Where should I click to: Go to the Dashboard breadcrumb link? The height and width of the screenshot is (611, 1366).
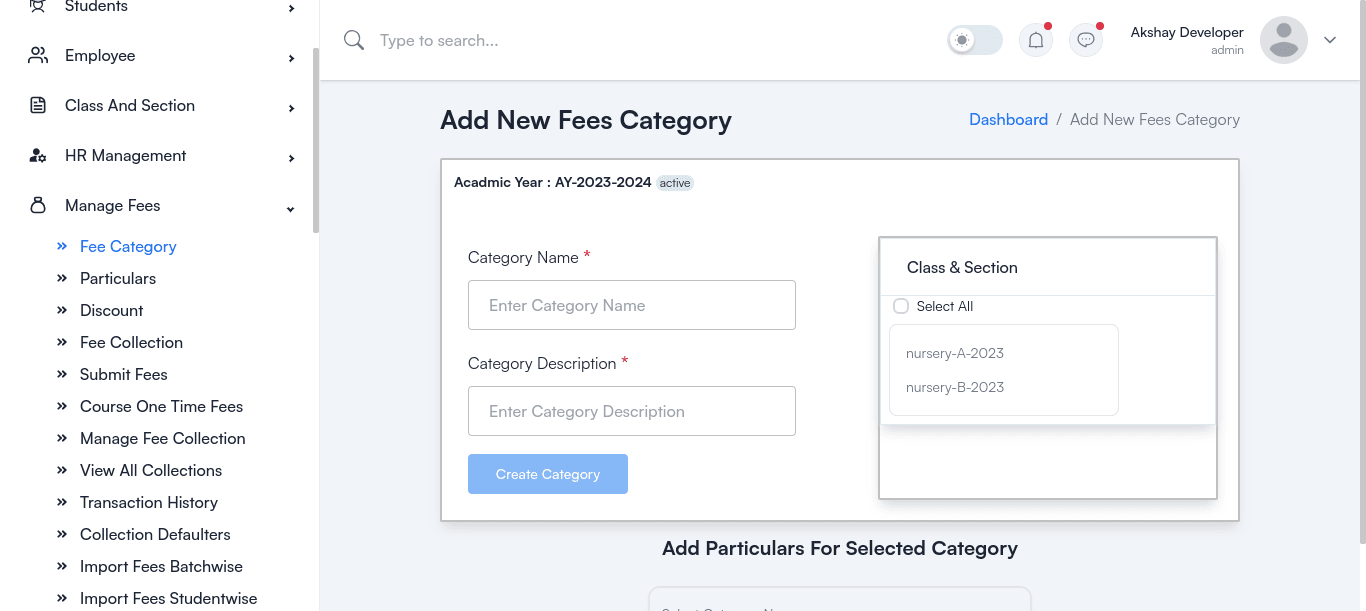point(1008,119)
